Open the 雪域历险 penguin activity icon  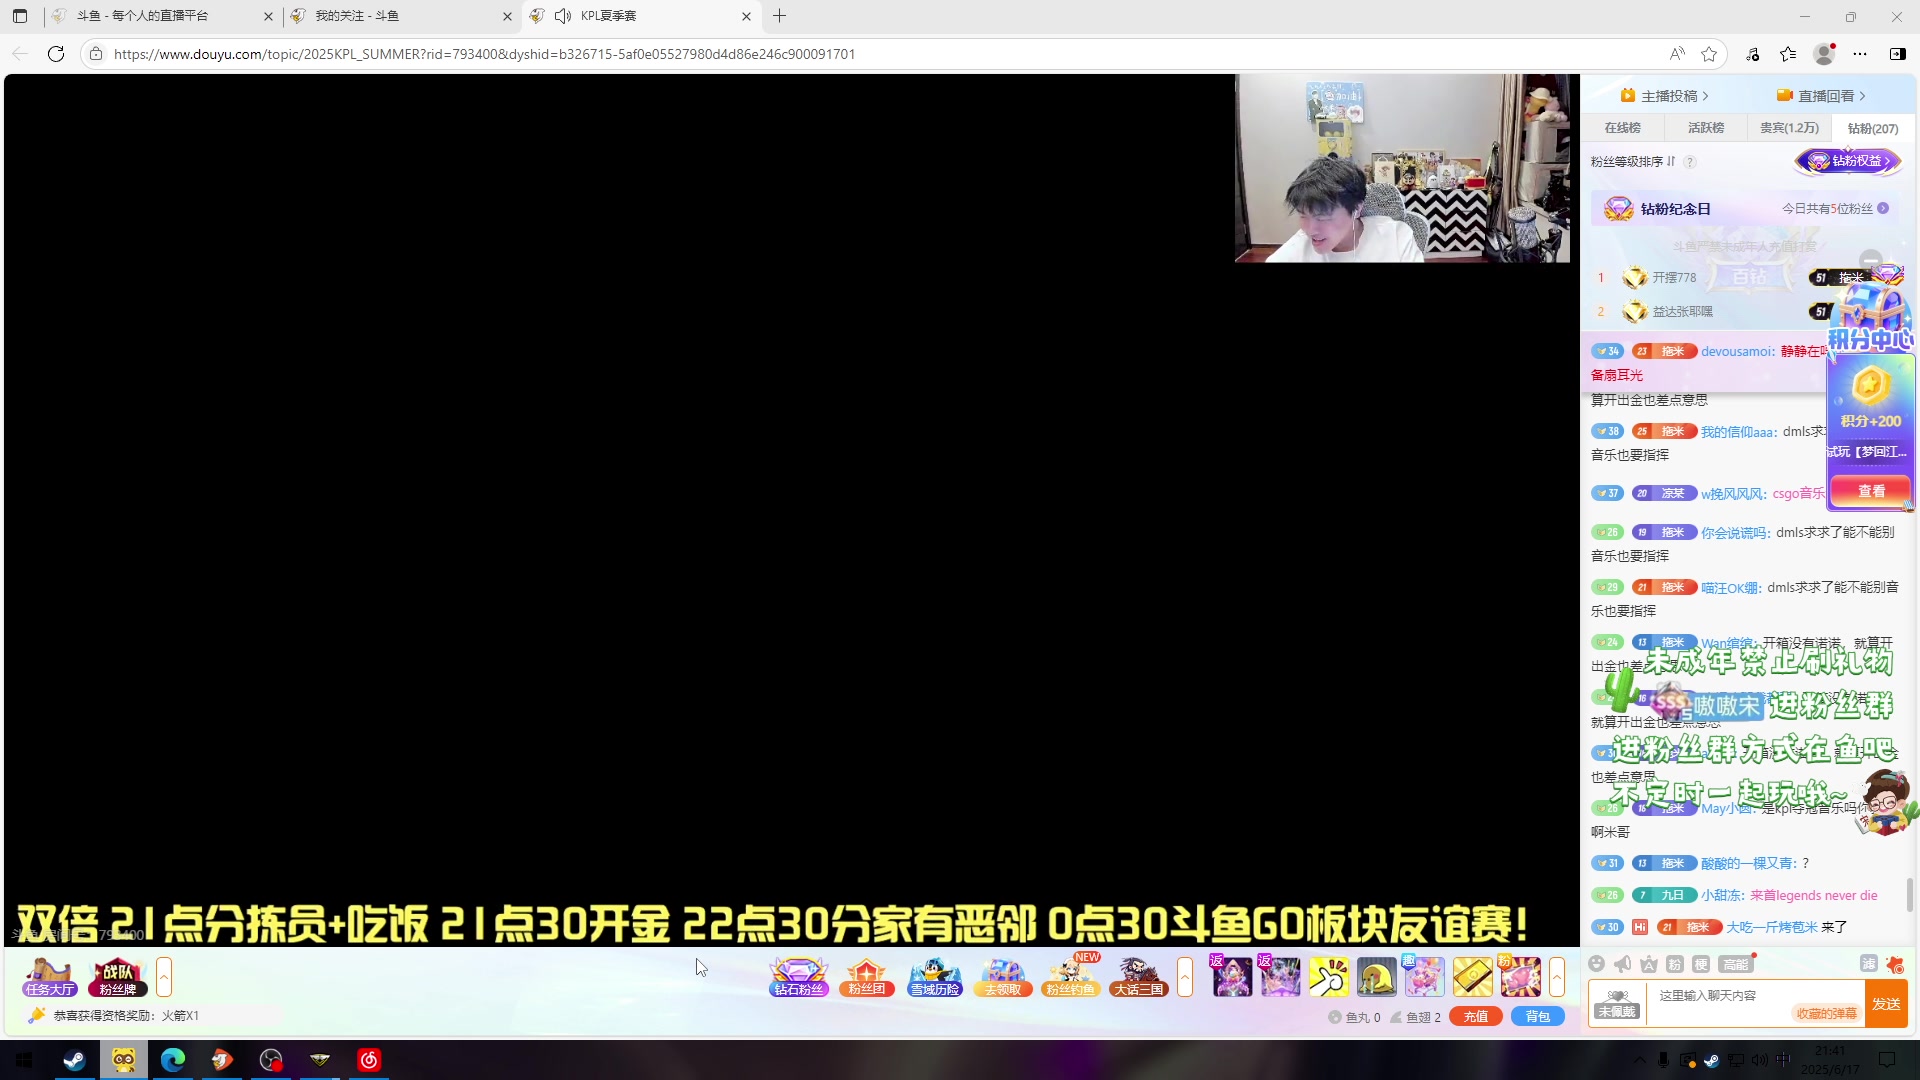pos(935,977)
